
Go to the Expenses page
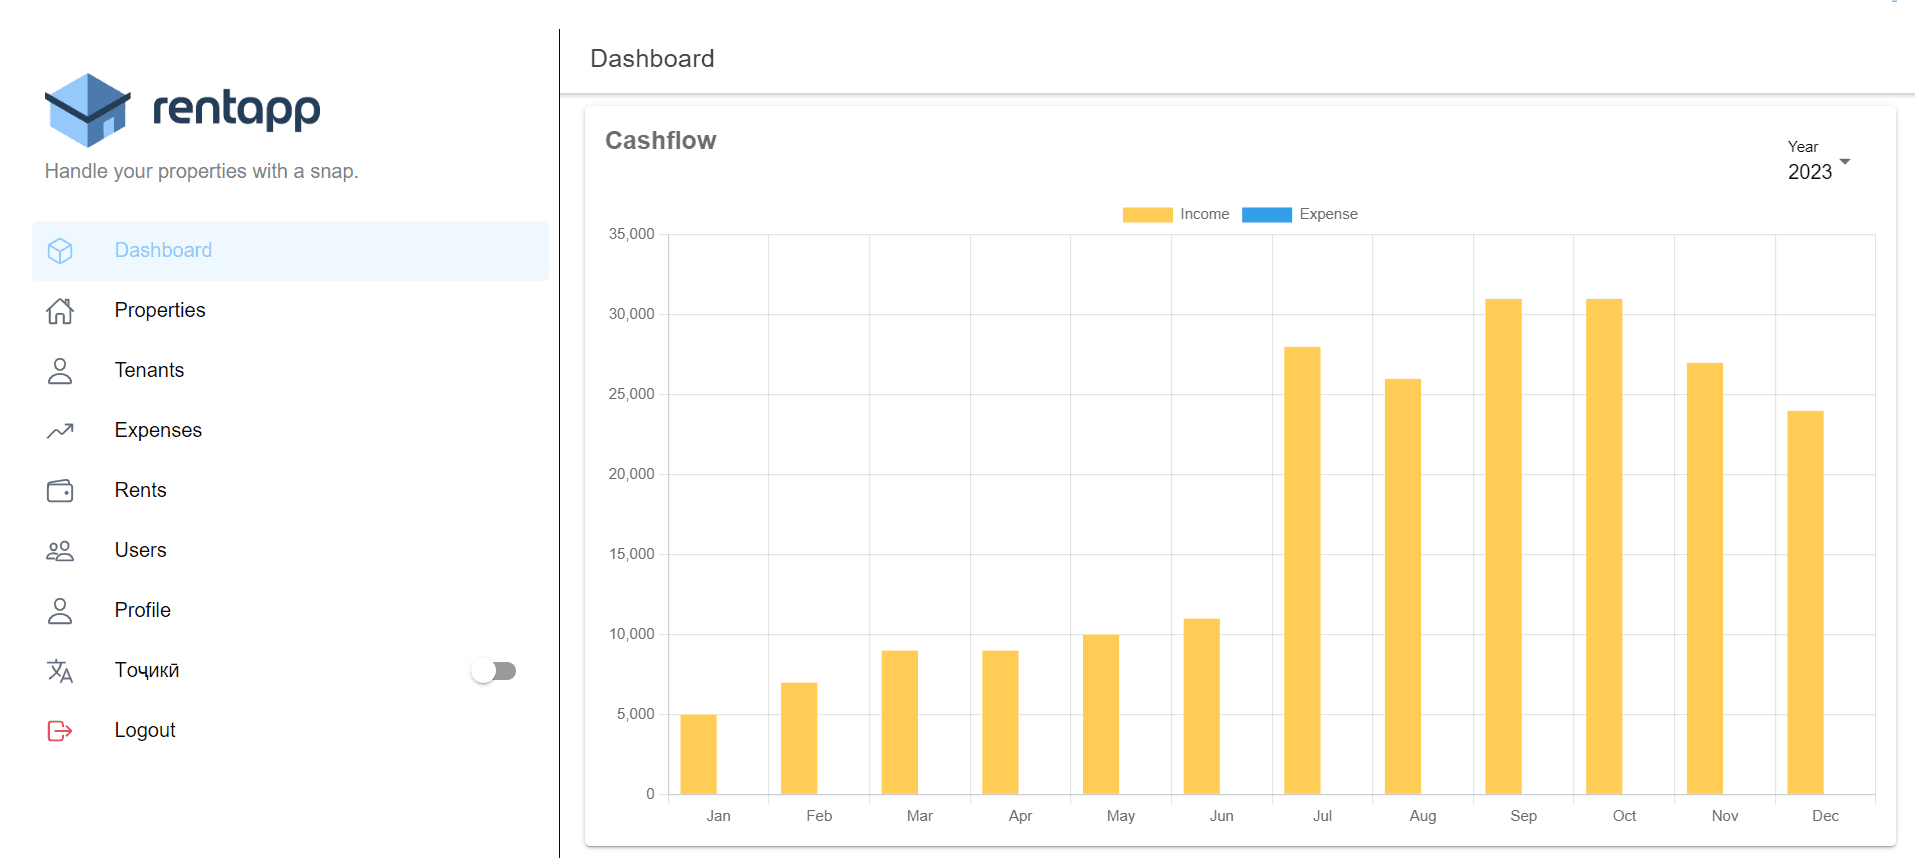tap(158, 430)
